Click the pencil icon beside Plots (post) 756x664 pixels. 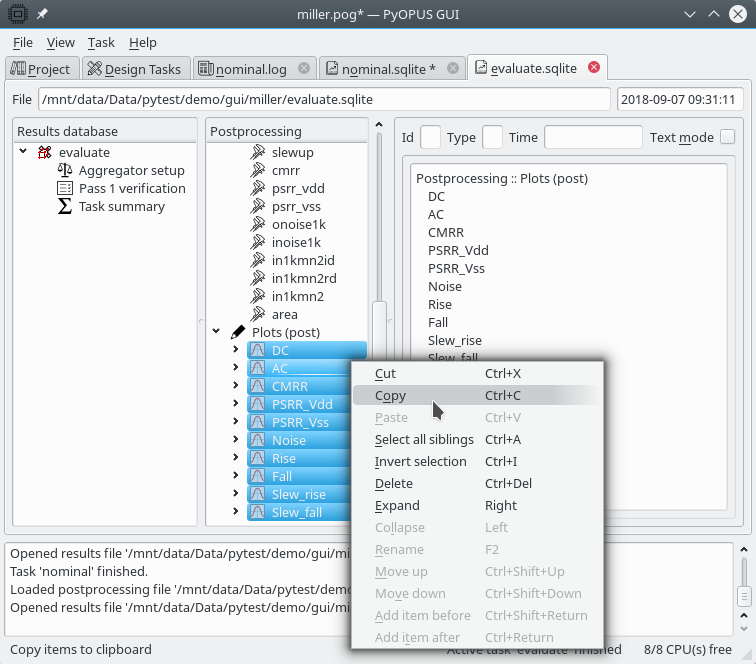pos(238,333)
